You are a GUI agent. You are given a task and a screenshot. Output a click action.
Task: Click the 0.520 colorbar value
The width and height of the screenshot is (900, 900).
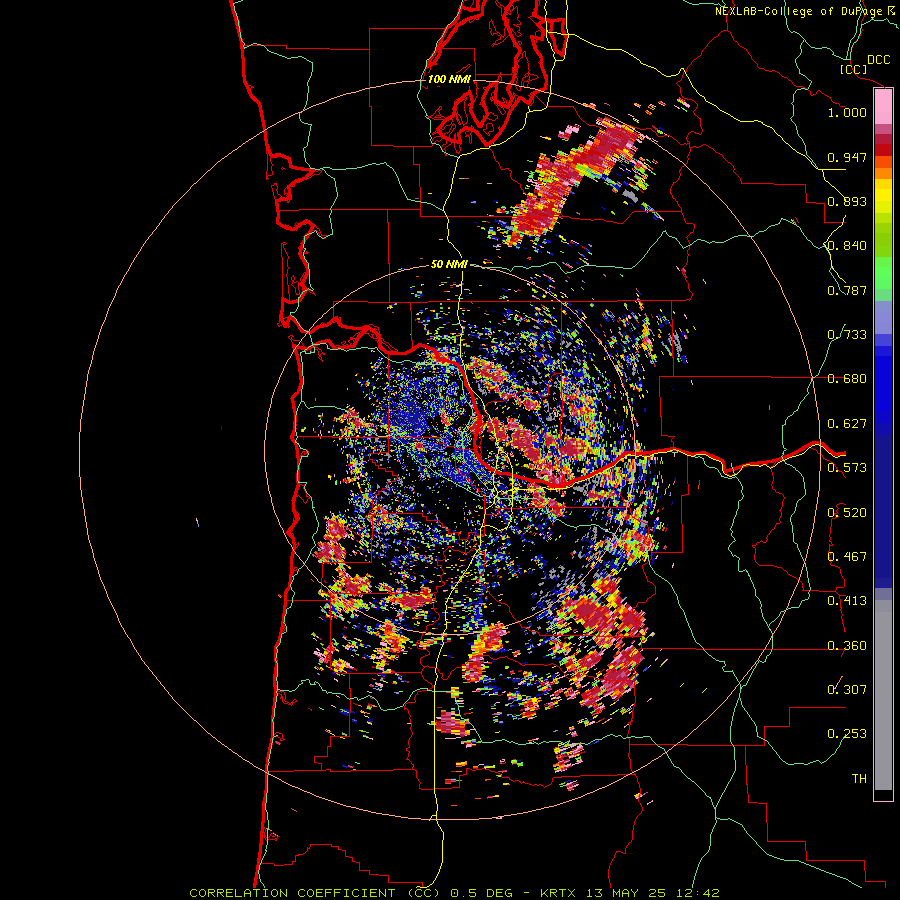847,513
